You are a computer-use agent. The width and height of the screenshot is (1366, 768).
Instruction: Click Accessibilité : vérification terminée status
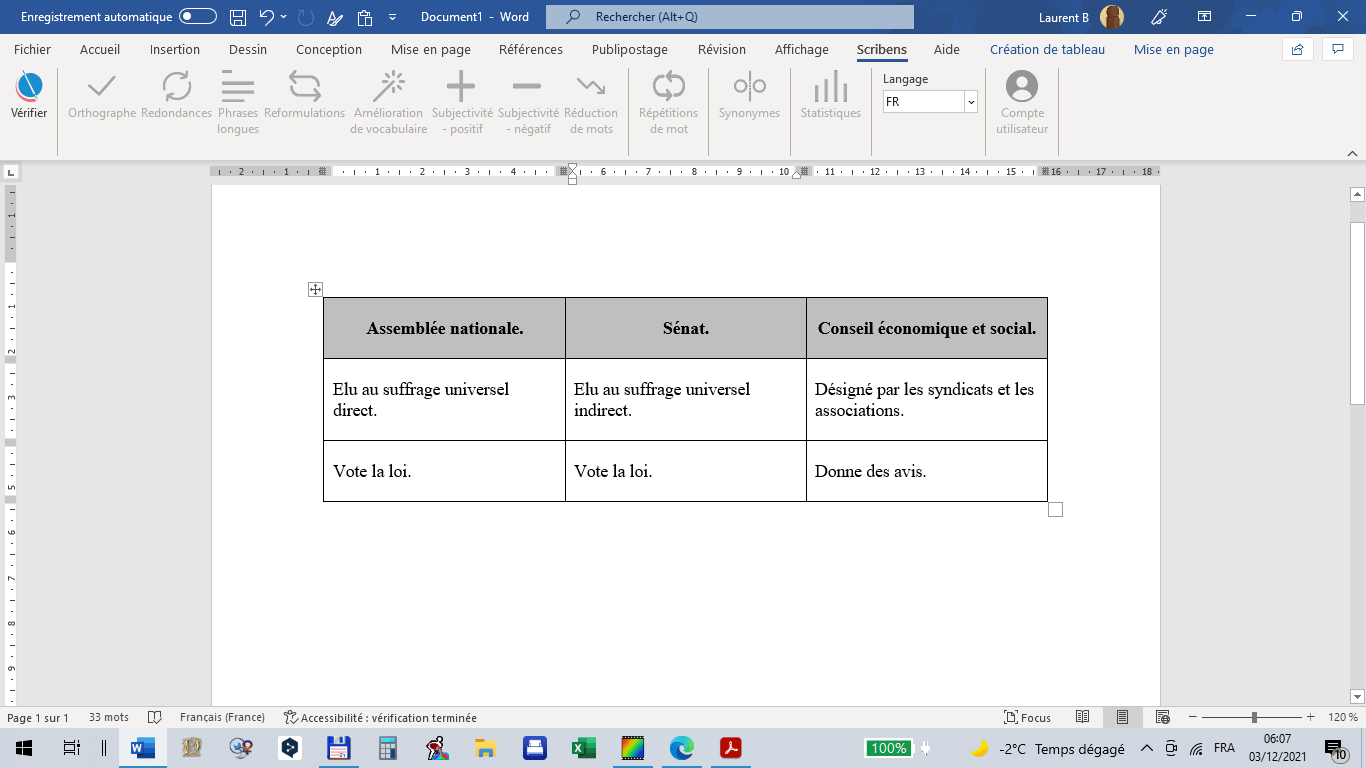[380, 718]
